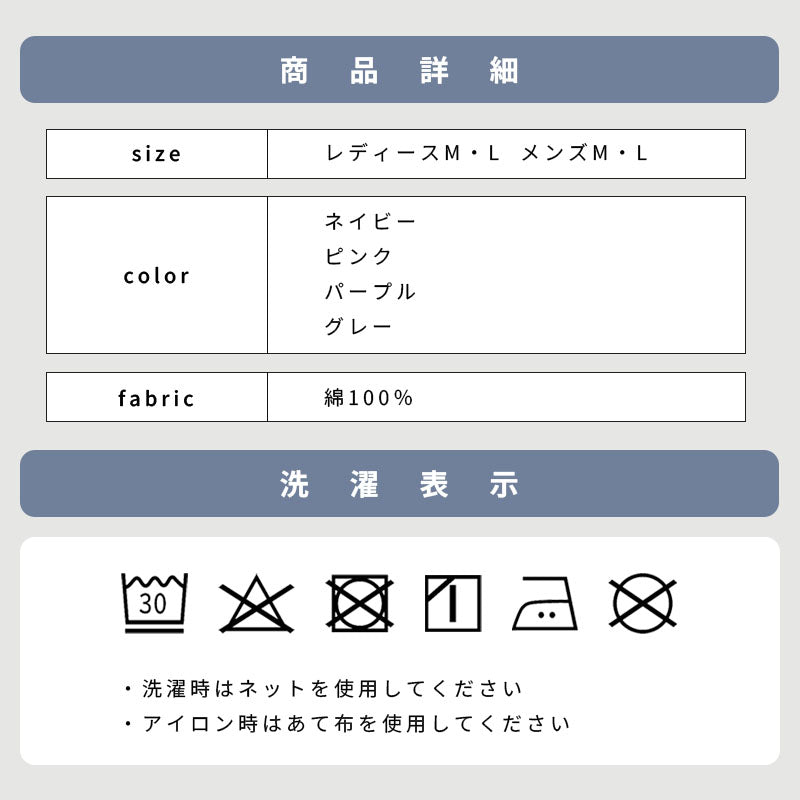
Task: Click the 30-degree wash tub icon
Action: tap(154, 603)
